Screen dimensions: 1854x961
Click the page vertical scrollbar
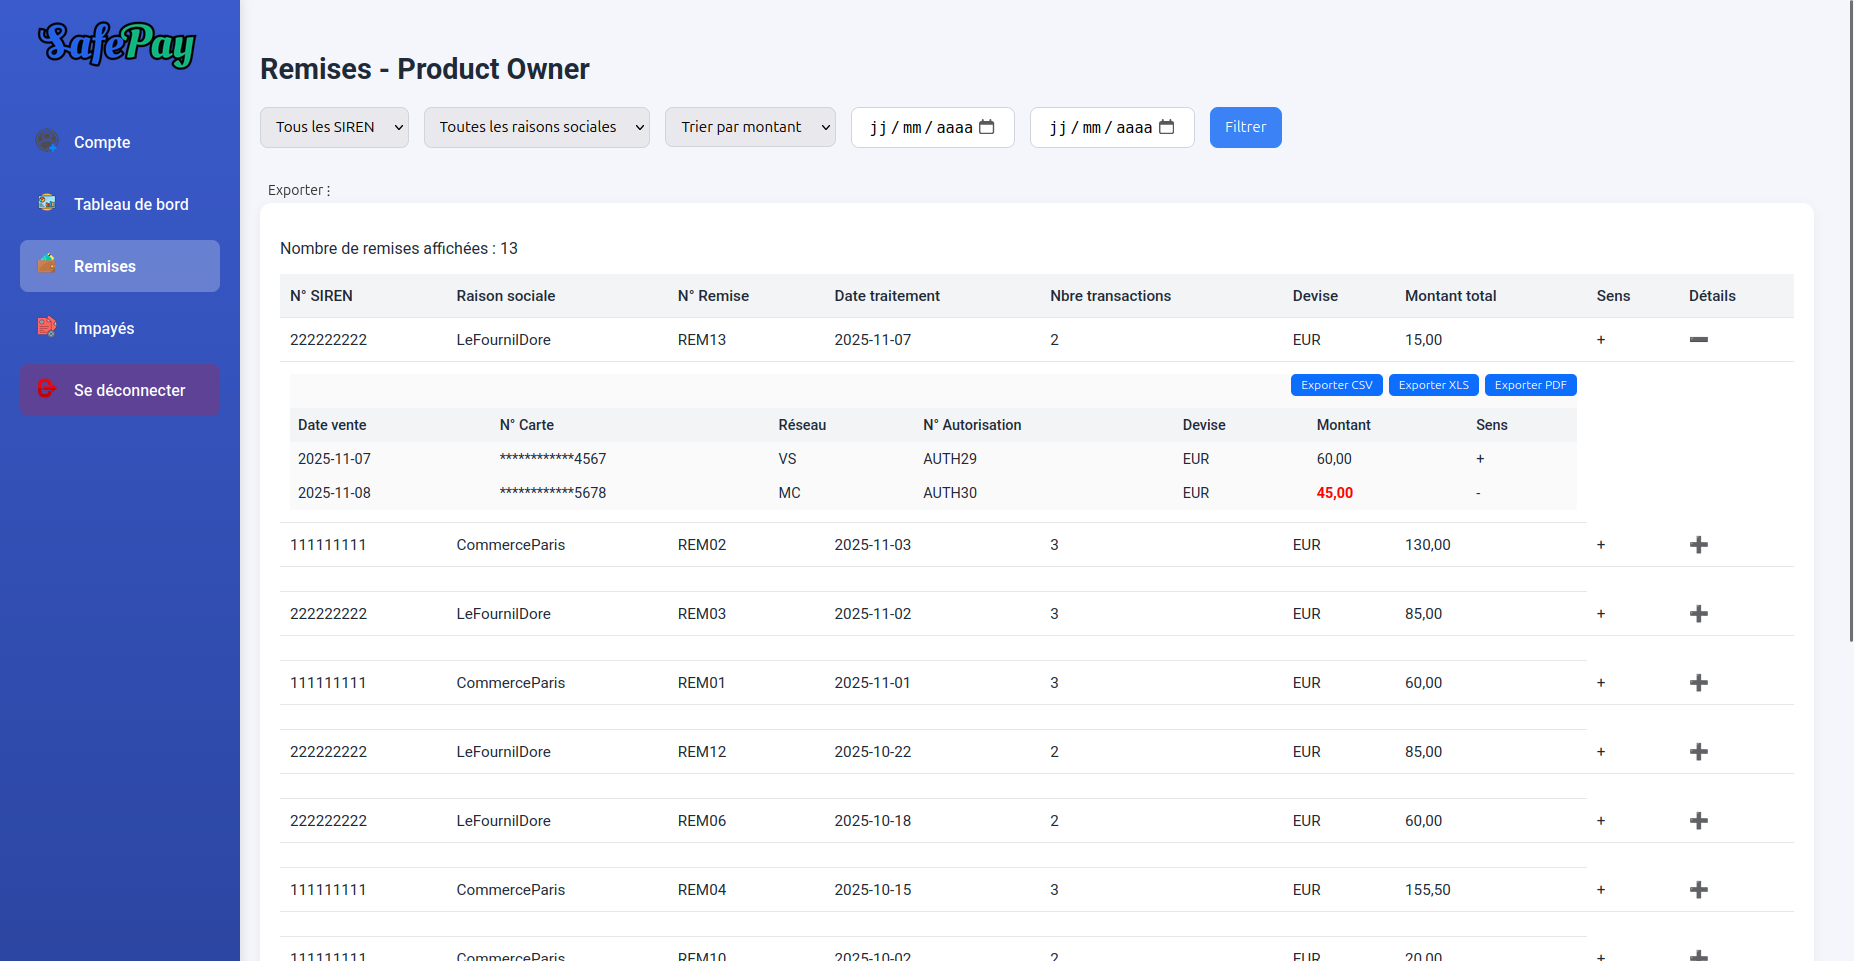(x=1849, y=320)
